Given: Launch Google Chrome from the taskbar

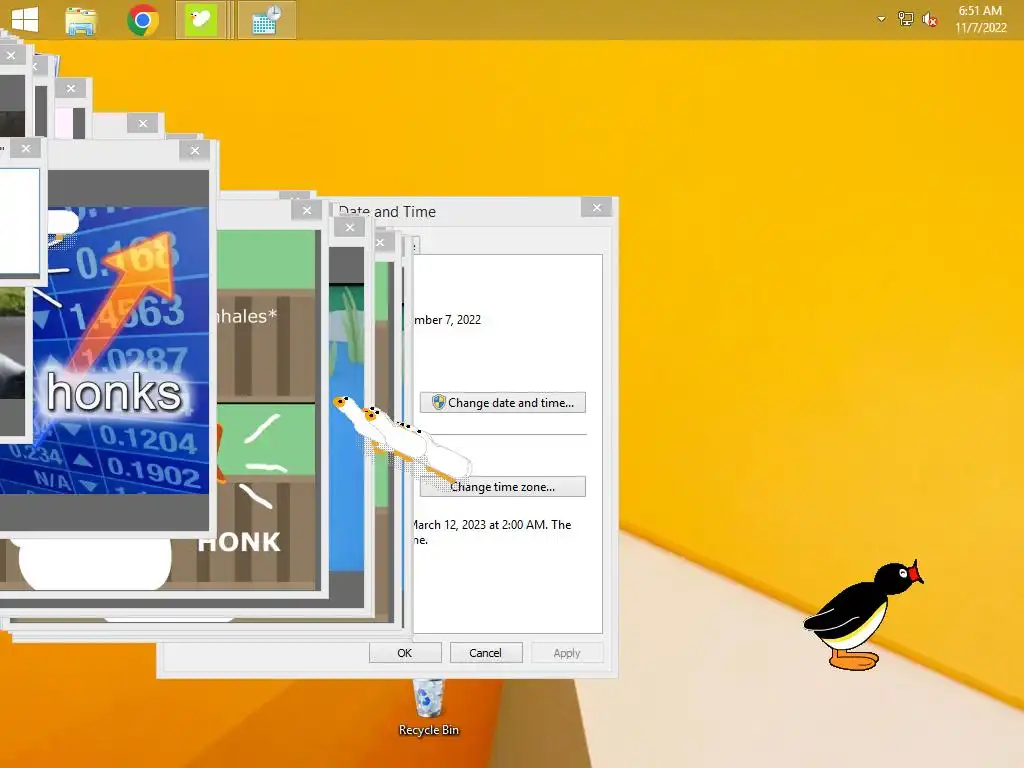Looking at the screenshot, I should click(143, 20).
